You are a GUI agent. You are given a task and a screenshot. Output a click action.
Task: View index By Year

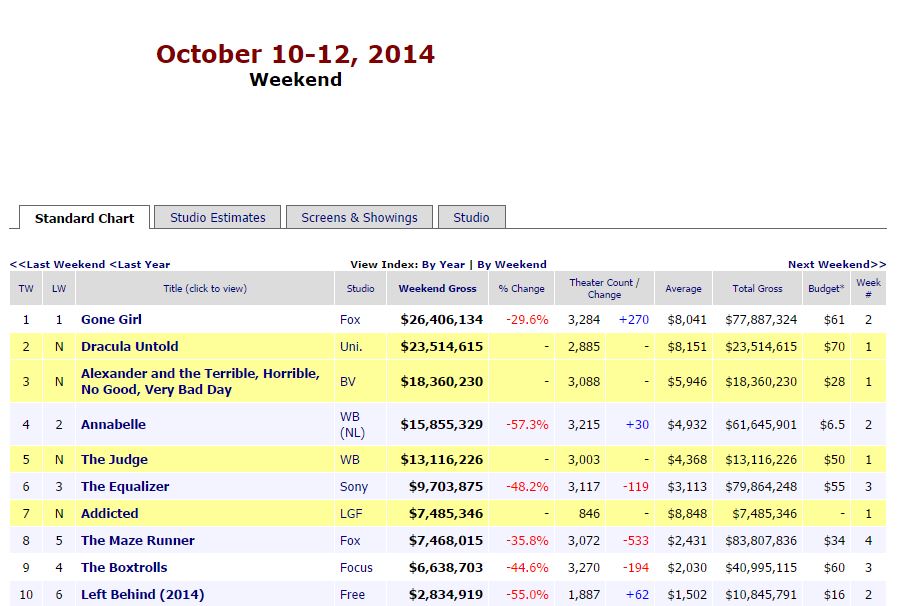443,264
